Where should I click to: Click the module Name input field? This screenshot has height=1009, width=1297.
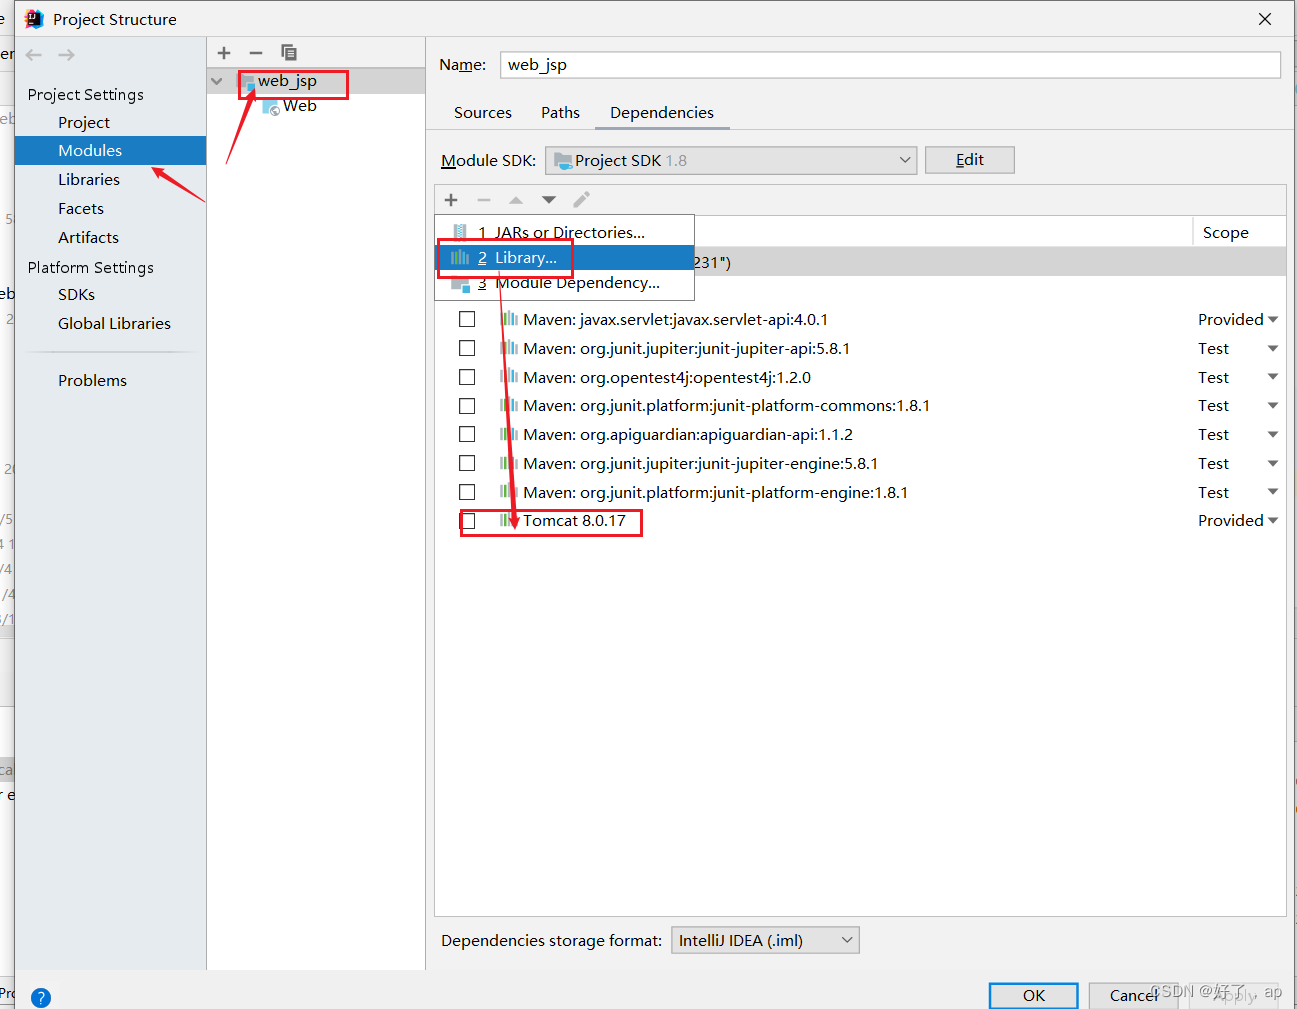890,65
